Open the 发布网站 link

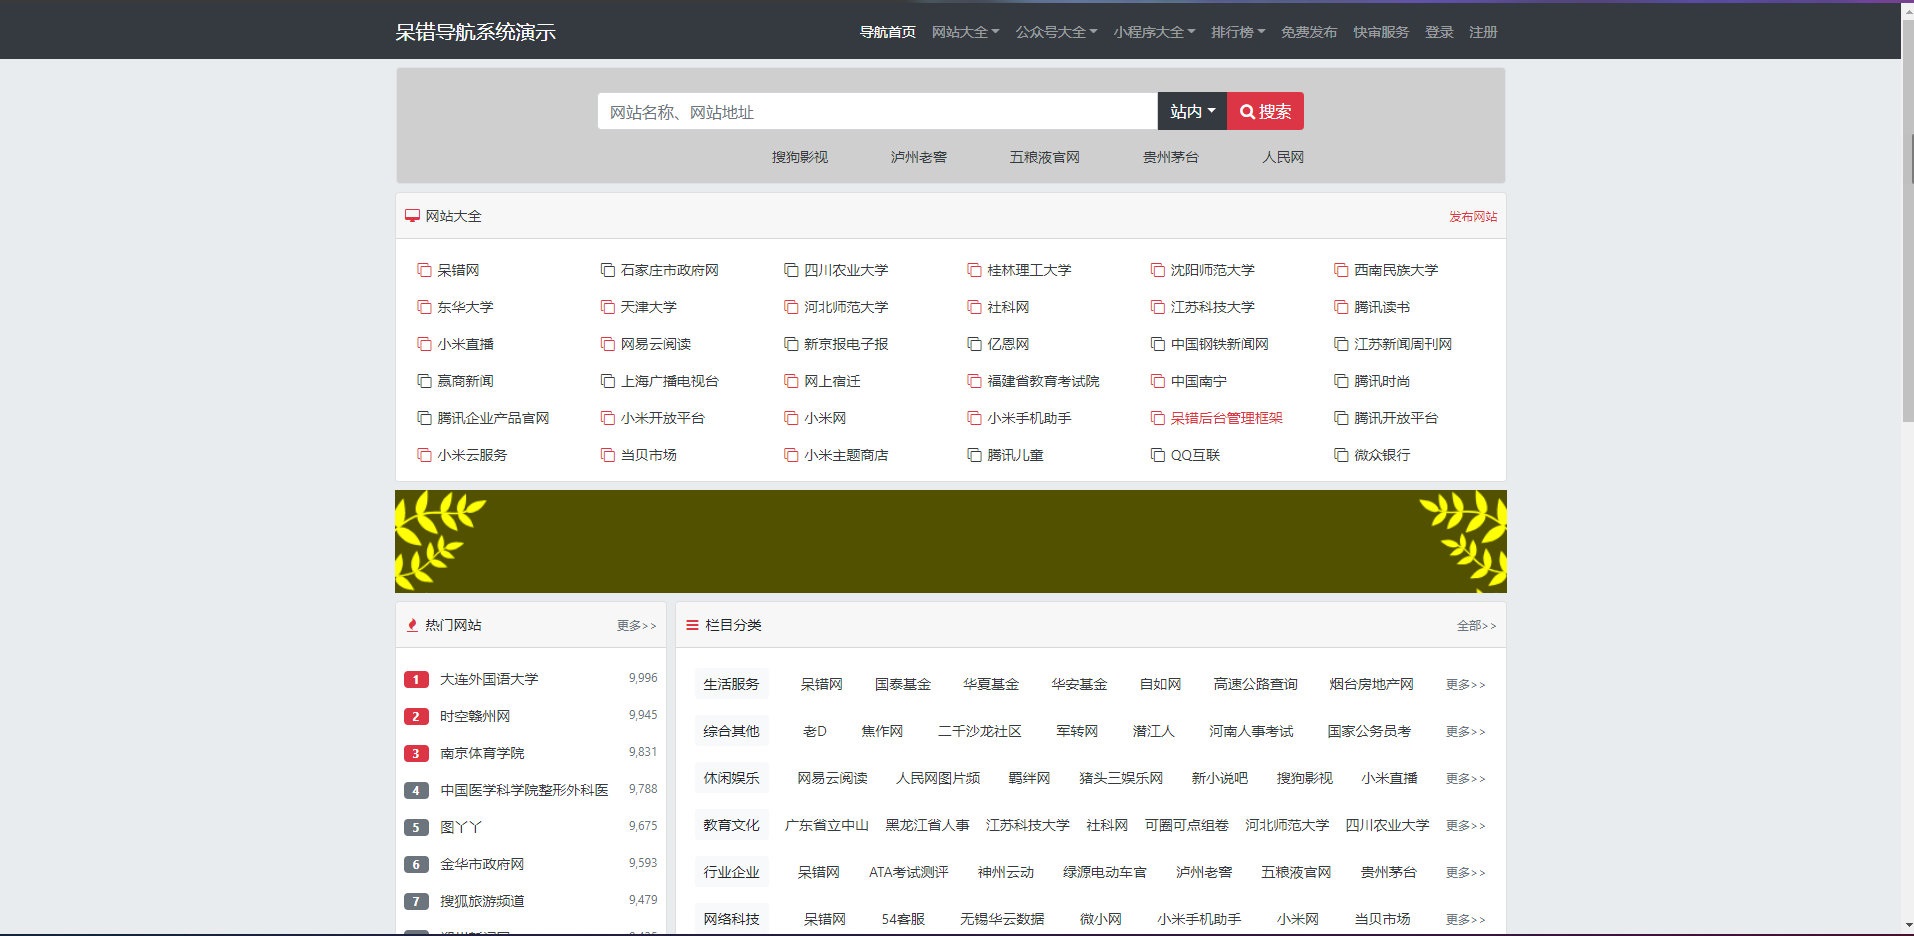[x=1472, y=216]
